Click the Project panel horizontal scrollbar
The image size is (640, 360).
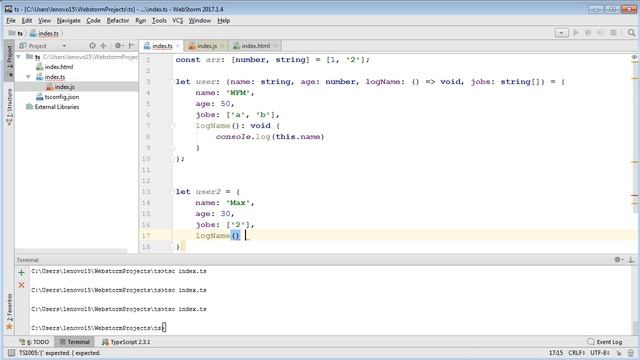[x=71, y=251]
